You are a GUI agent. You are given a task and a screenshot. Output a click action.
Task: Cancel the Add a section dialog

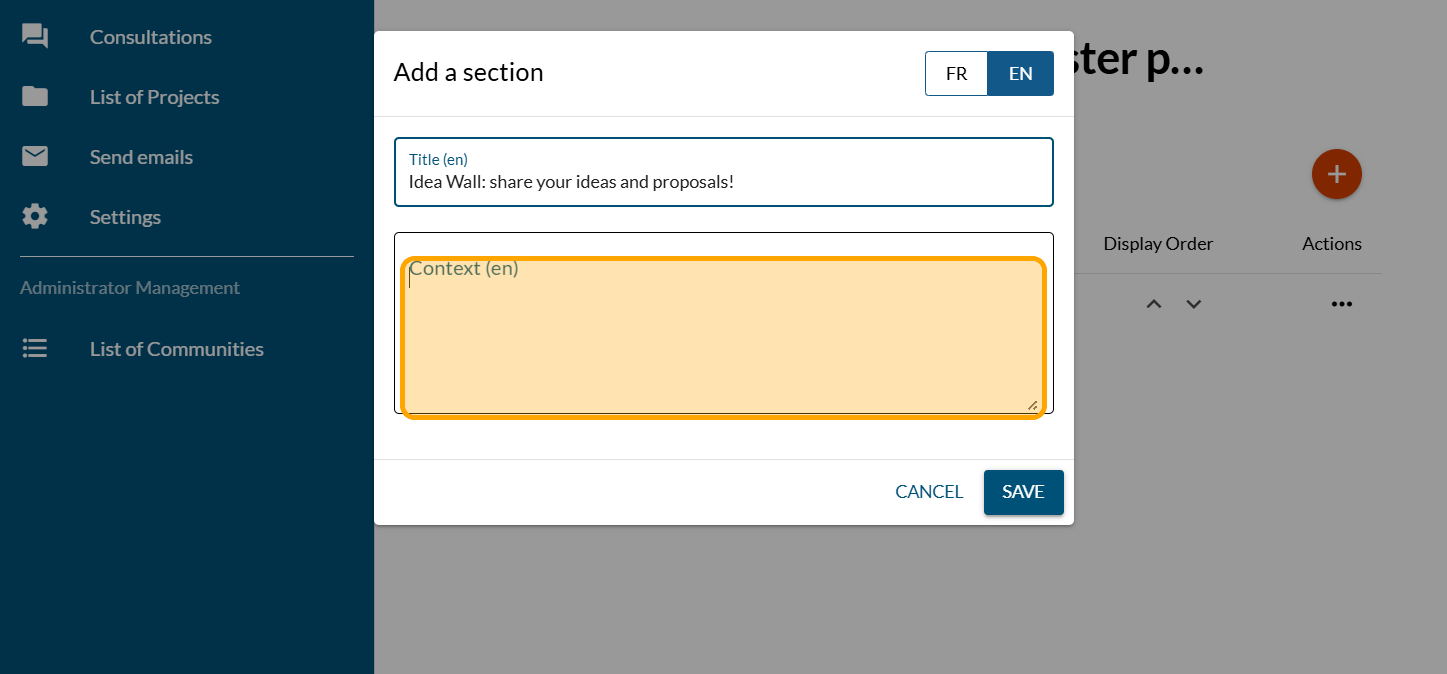pos(928,492)
